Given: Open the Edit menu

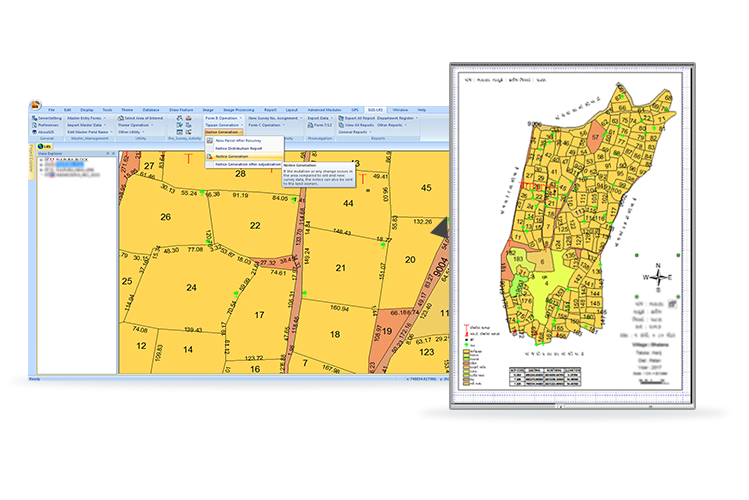Looking at the screenshot, I should point(67,110).
